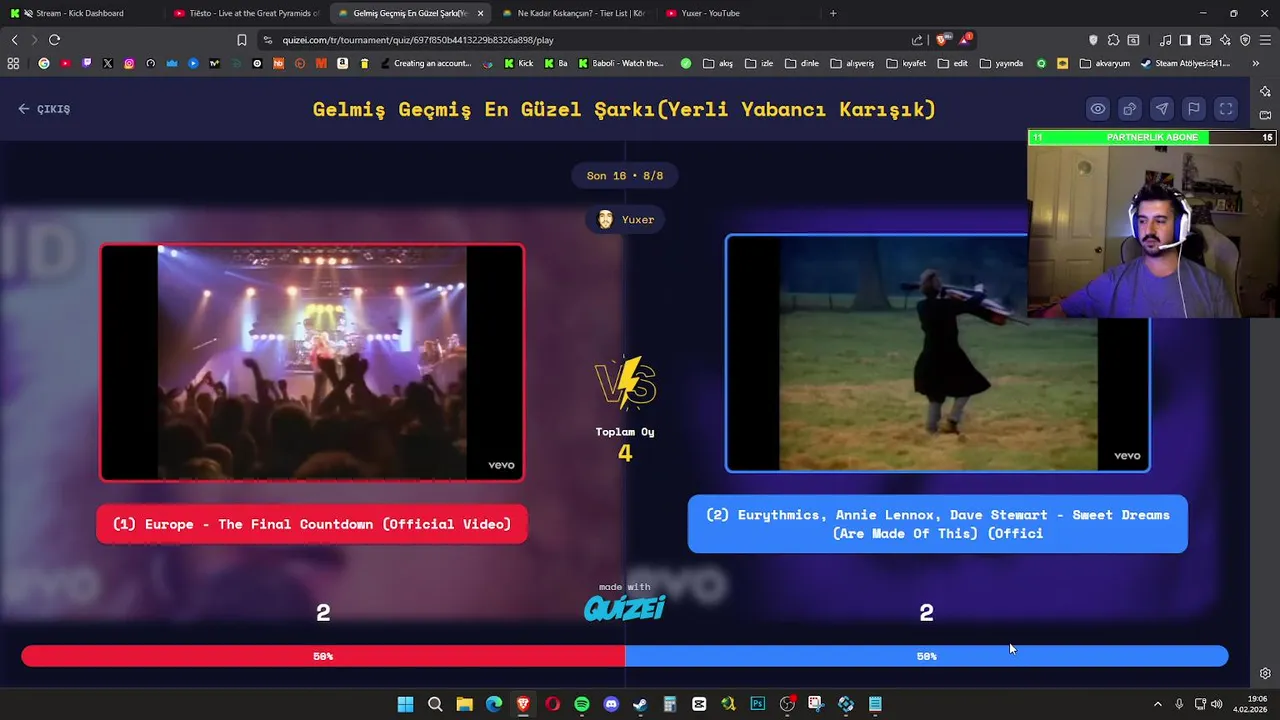Expand the edit bookmarks folder
The height and width of the screenshot is (720, 1280).
coord(953,63)
